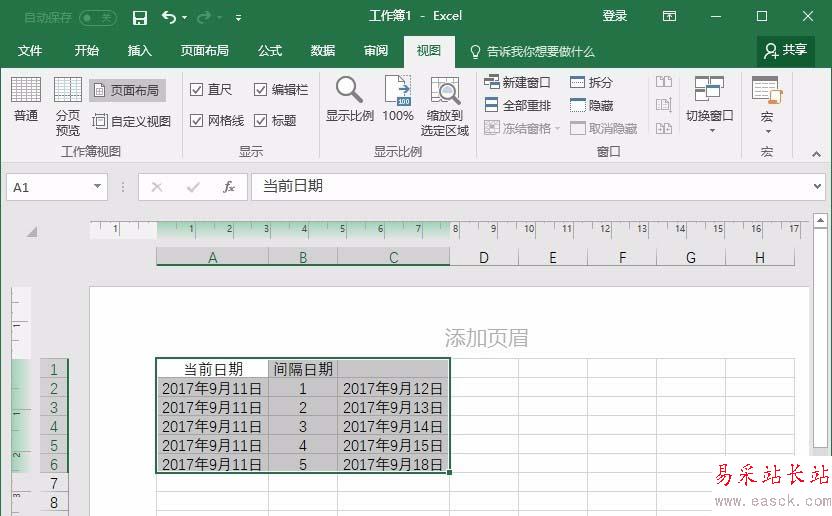The image size is (832, 516).
Task: Toggle the 直尺 ruler checkbox
Action: pyautogui.click(x=196, y=89)
